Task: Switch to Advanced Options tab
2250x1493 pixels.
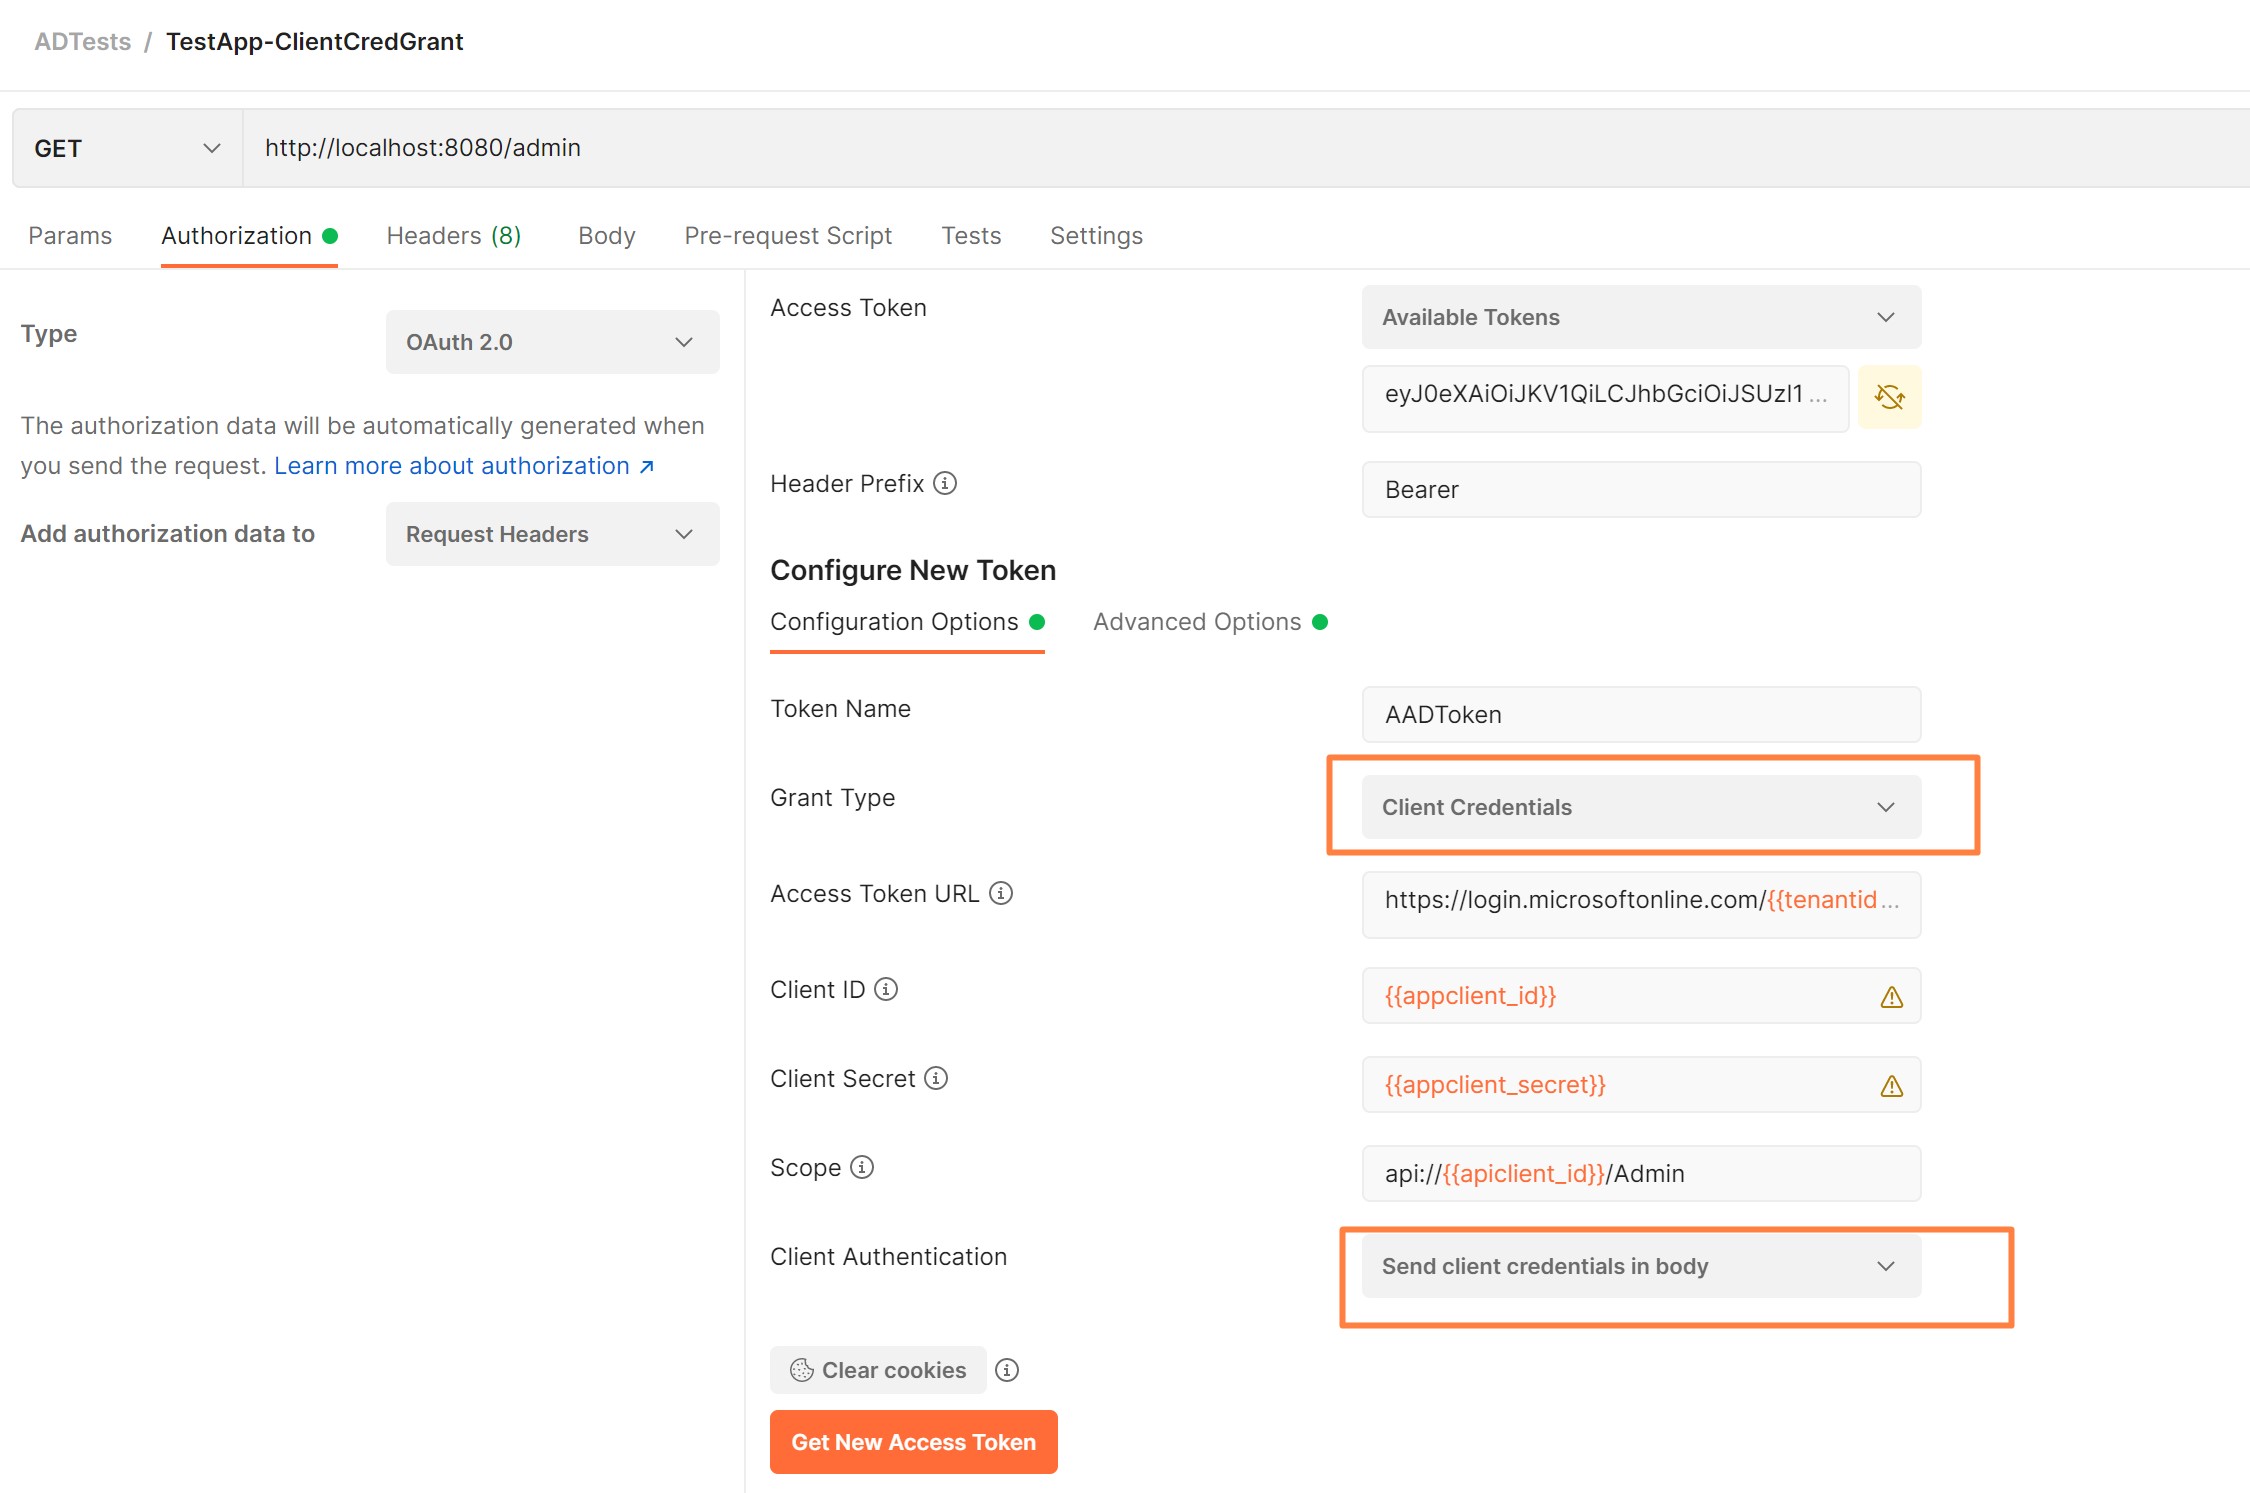Action: pos(1210,622)
